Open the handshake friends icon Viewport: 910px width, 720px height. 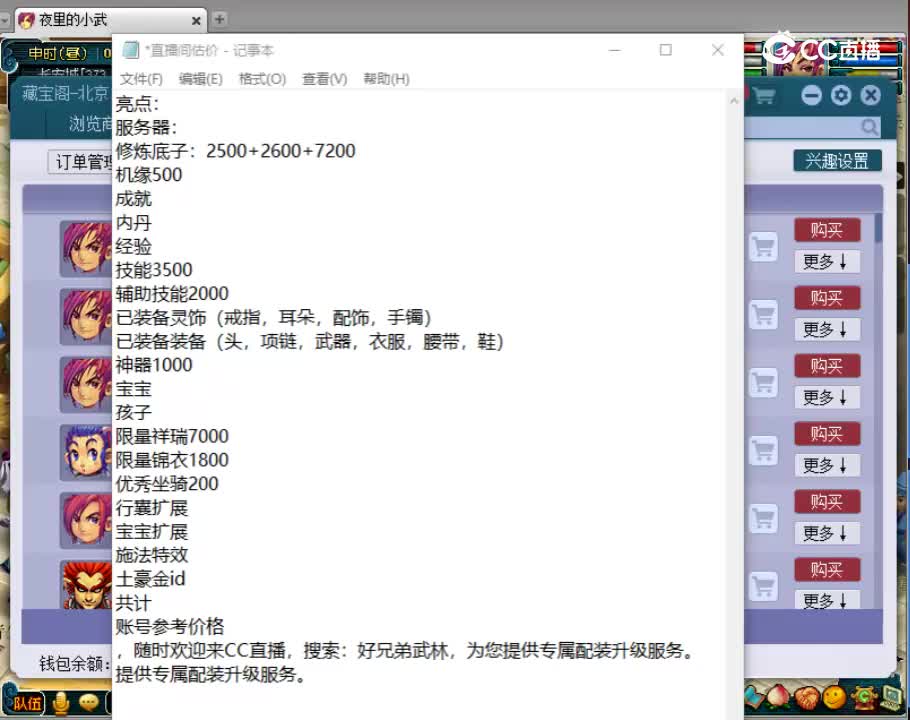(x=806, y=698)
